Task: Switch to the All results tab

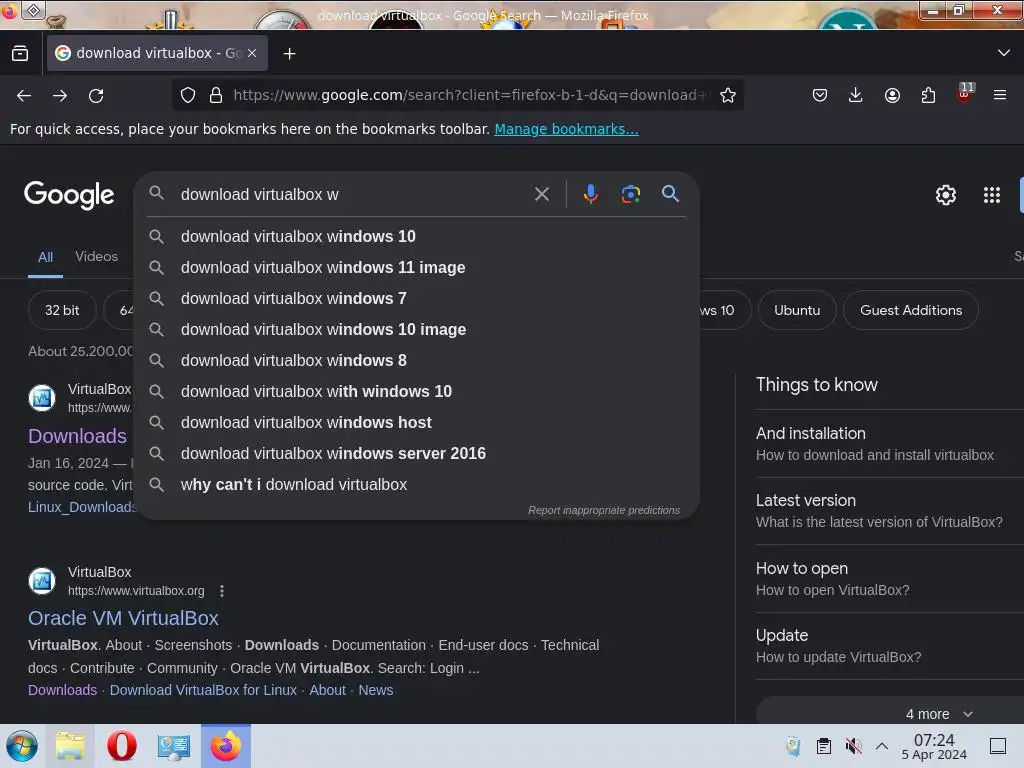Action: pos(45,257)
